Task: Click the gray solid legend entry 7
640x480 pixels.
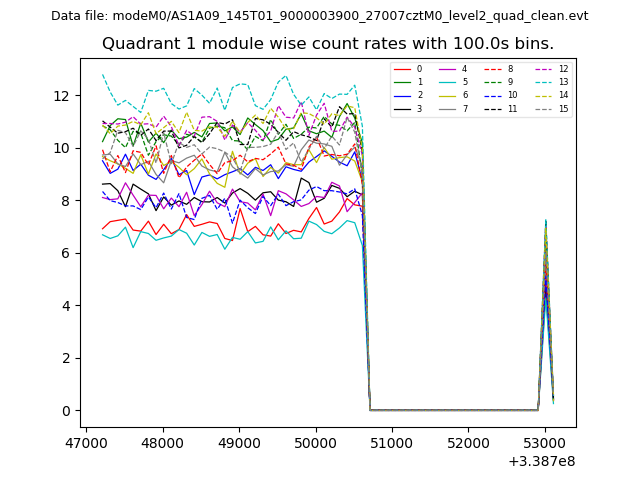Action: pyautogui.click(x=456, y=108)
